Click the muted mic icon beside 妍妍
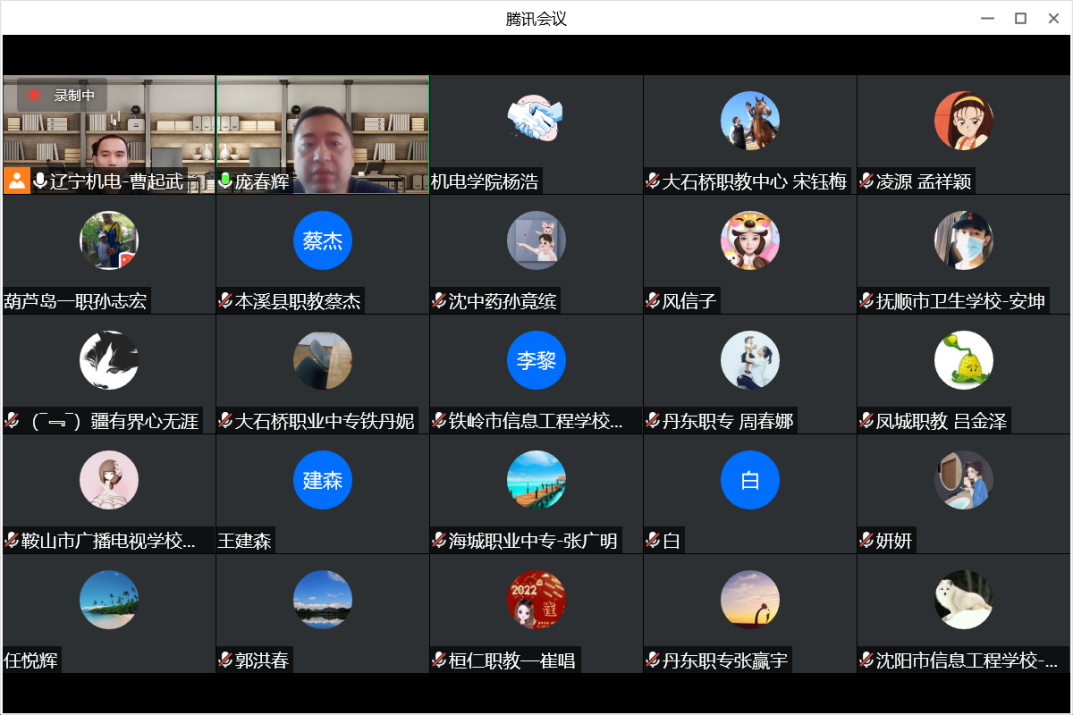Viewport: 1073px width, 715px height. coord(866,541)
